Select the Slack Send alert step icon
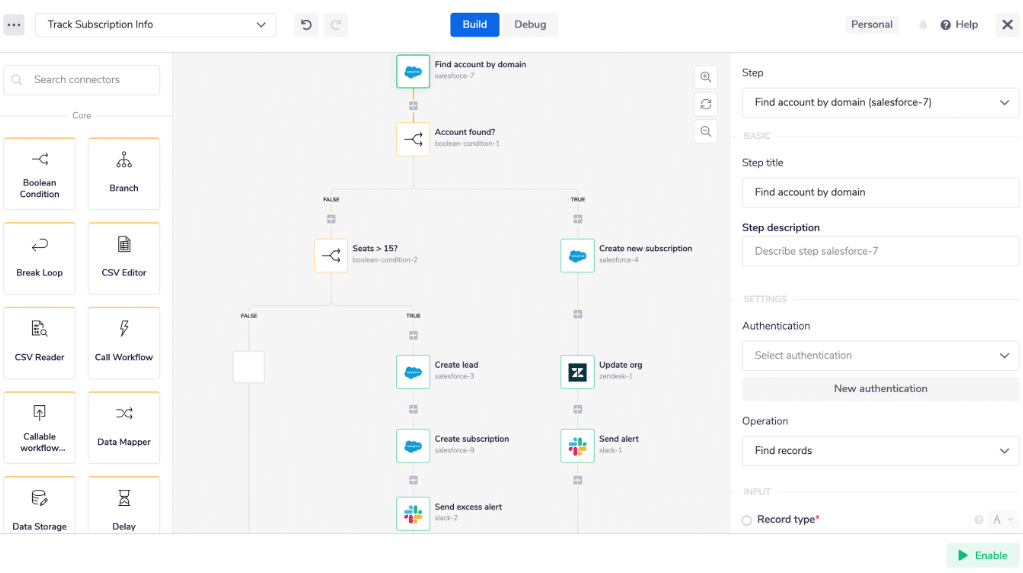This screenshot has width=1023, height=573. tap(577, 446)
